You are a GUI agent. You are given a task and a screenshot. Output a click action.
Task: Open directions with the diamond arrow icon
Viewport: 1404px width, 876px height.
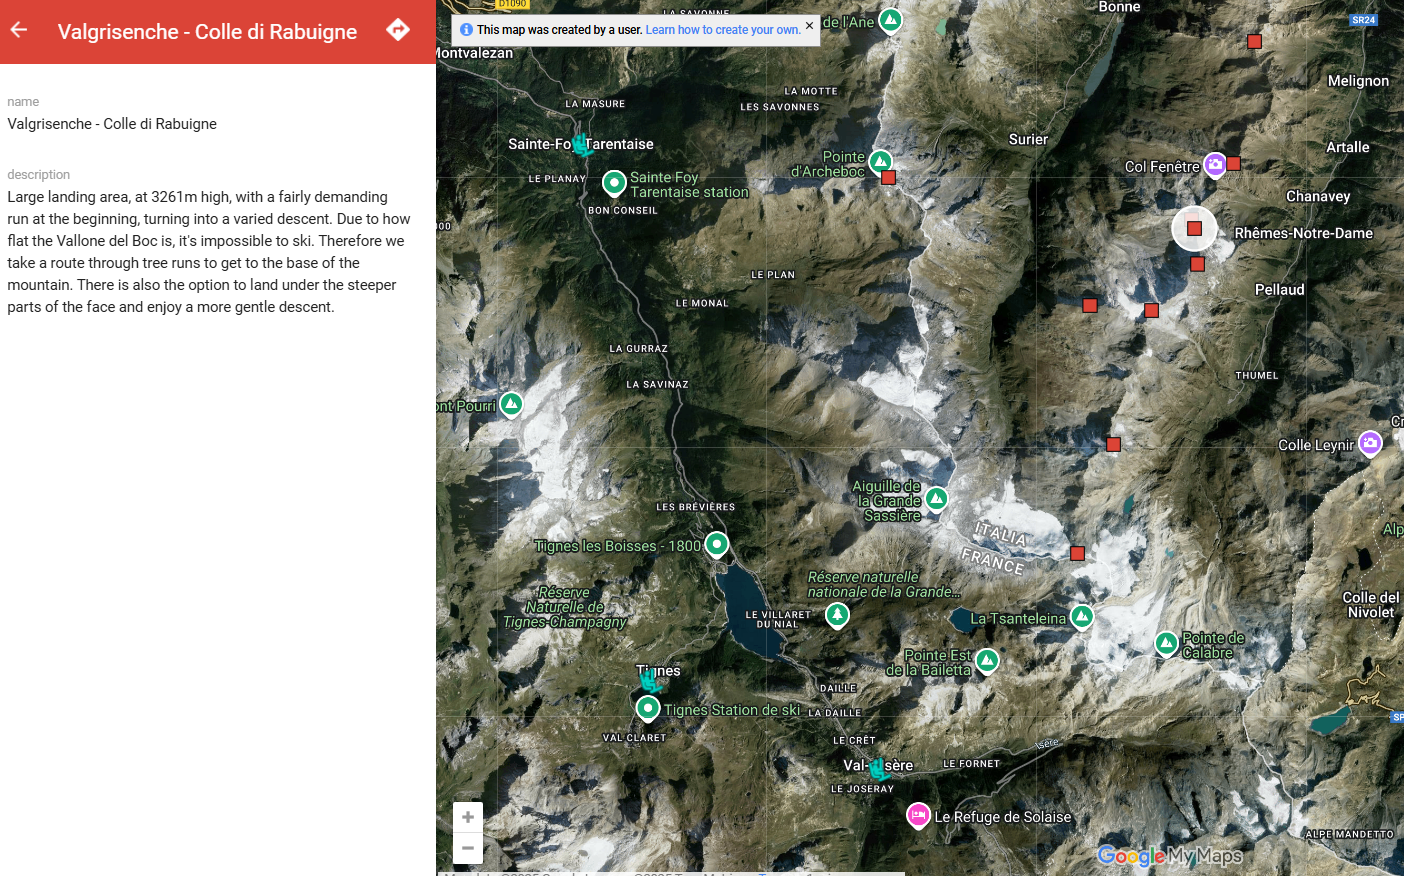(398, 30)
